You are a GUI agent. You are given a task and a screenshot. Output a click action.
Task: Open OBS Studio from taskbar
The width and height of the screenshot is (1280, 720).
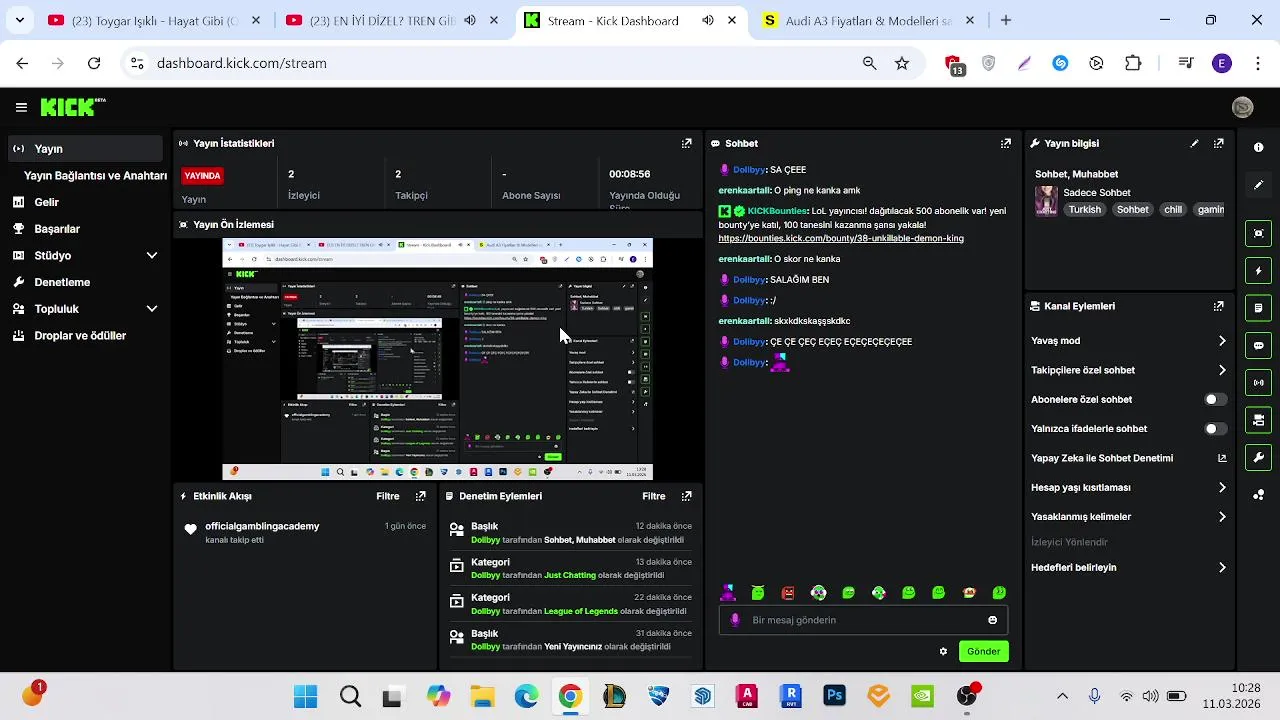click(966, 696)
